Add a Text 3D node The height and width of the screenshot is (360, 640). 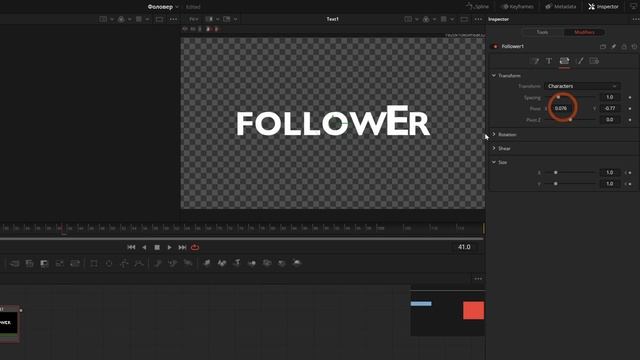(x=237, y=263)
